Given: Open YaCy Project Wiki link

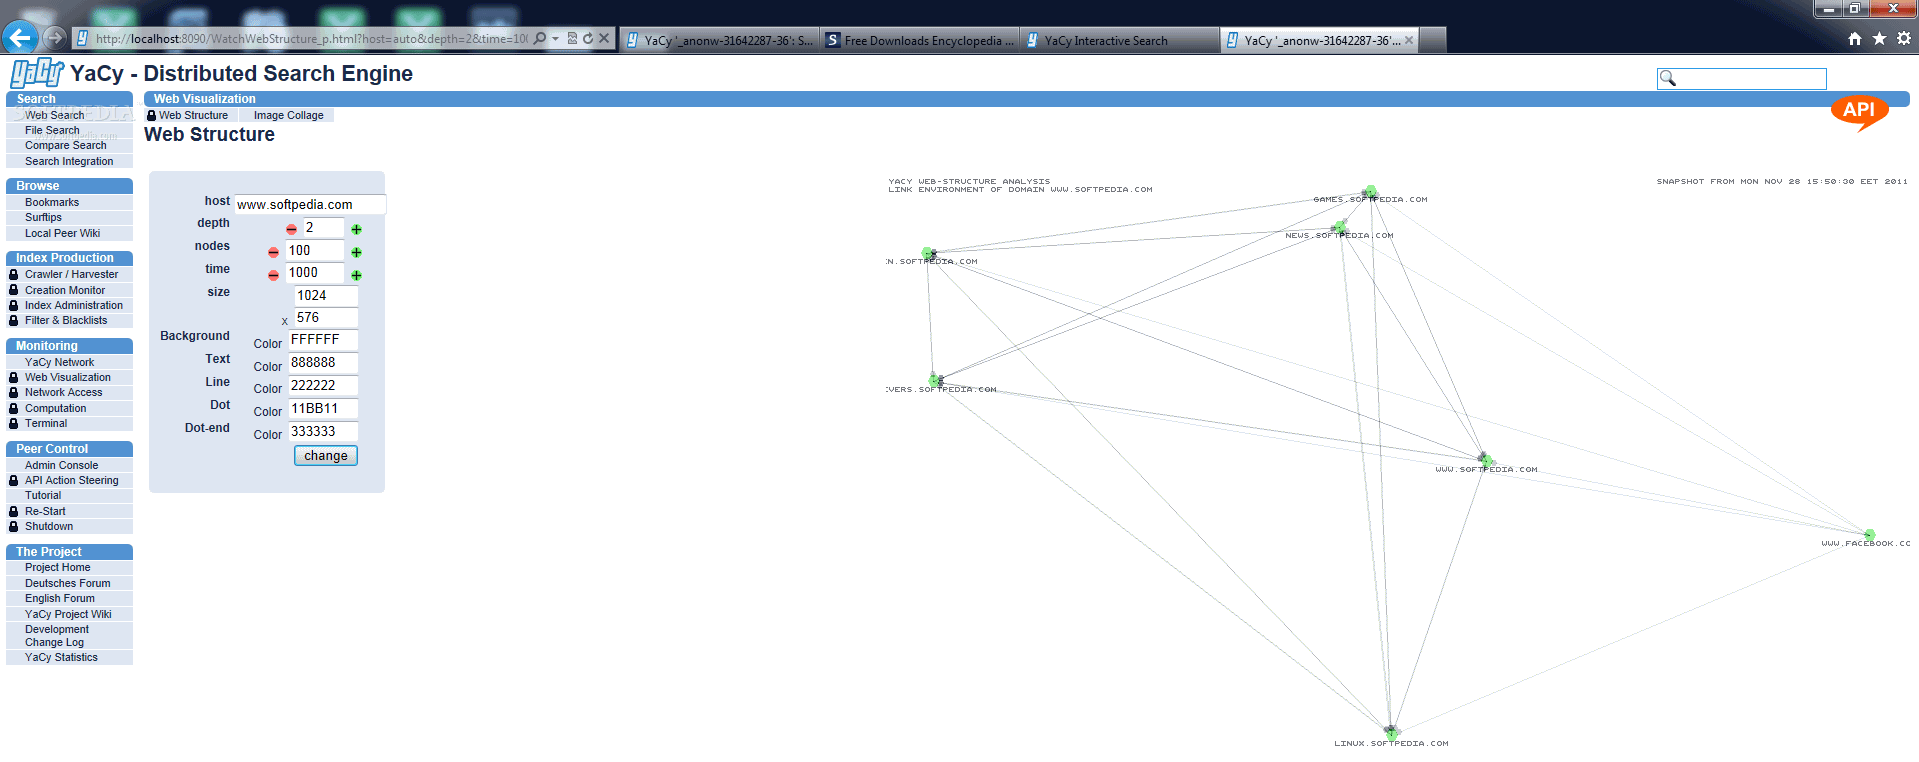Looking at the screenshot, I should 68,614.
